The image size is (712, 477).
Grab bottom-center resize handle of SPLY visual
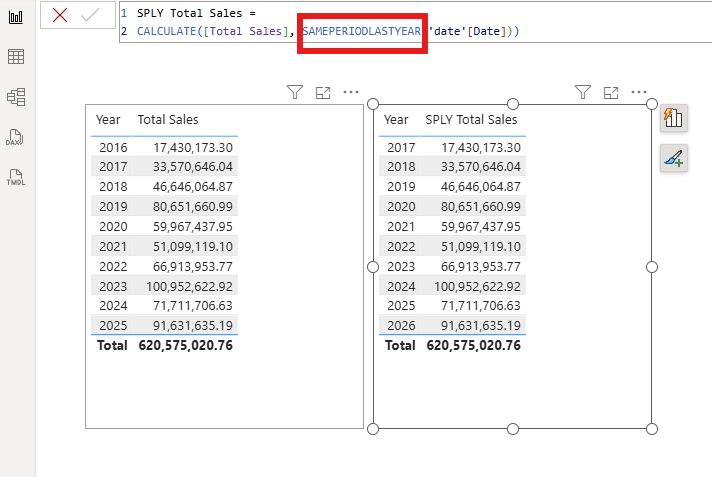513,428
